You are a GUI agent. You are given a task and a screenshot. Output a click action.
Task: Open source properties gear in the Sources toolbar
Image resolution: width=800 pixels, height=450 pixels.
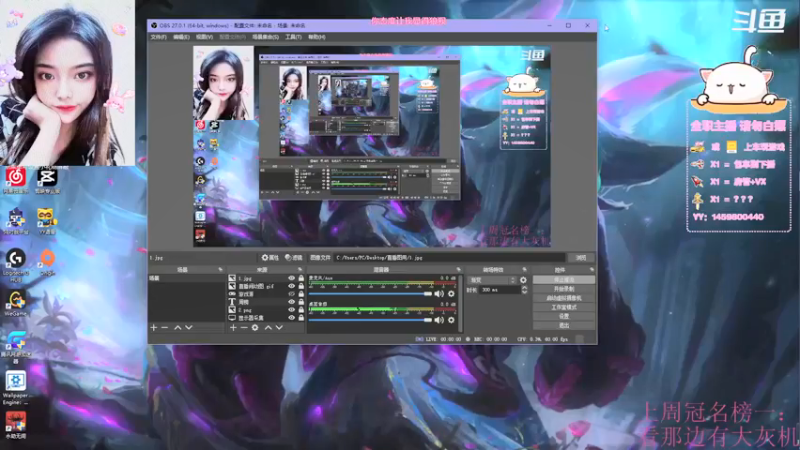coord(255,328)
